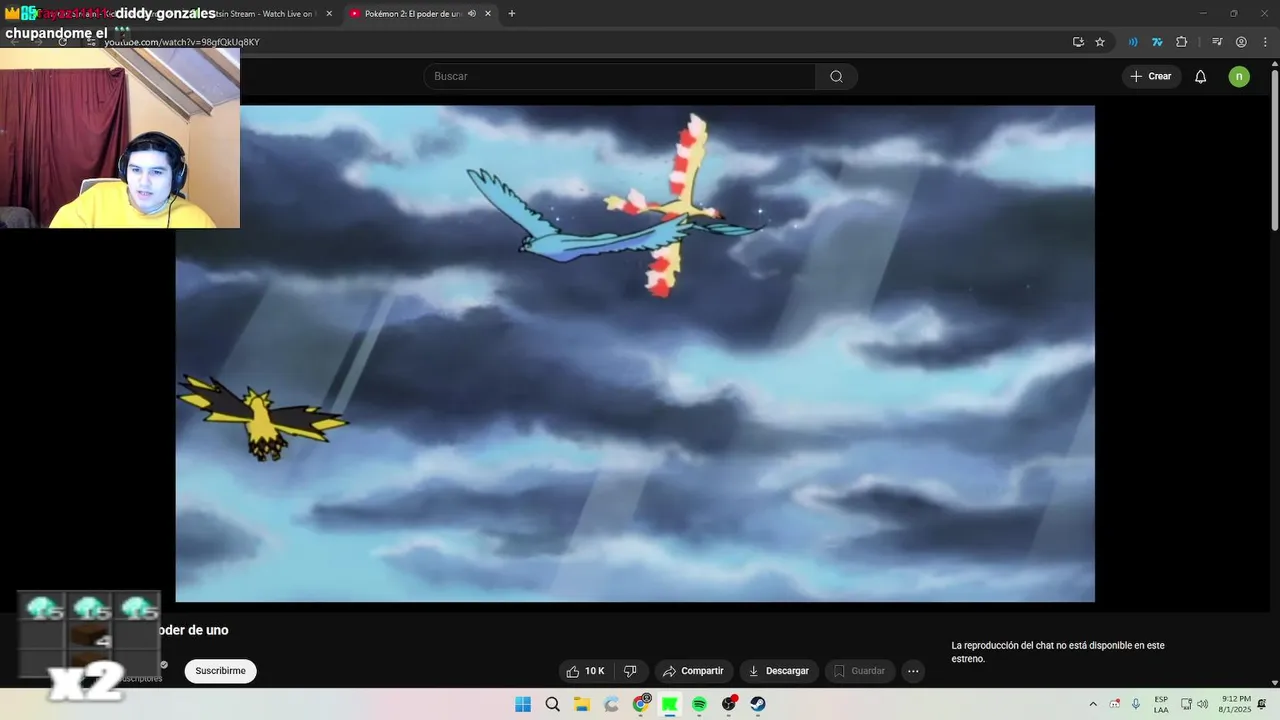The image size is (1280, 720).
Task: Click the Guardar button
Action: point(860,671)
